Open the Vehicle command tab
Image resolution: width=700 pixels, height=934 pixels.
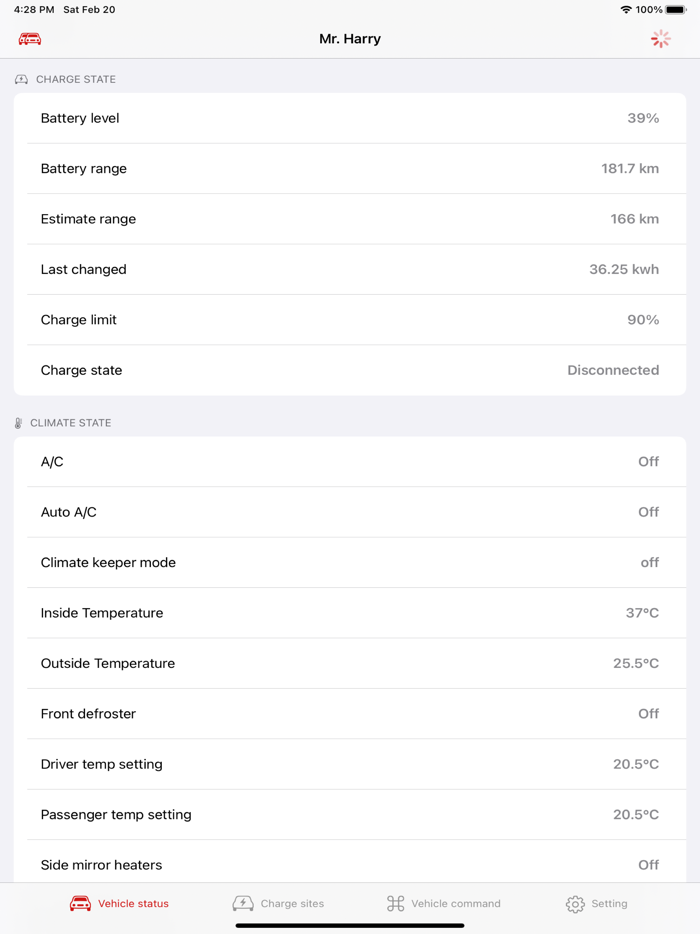coord(444,904)
